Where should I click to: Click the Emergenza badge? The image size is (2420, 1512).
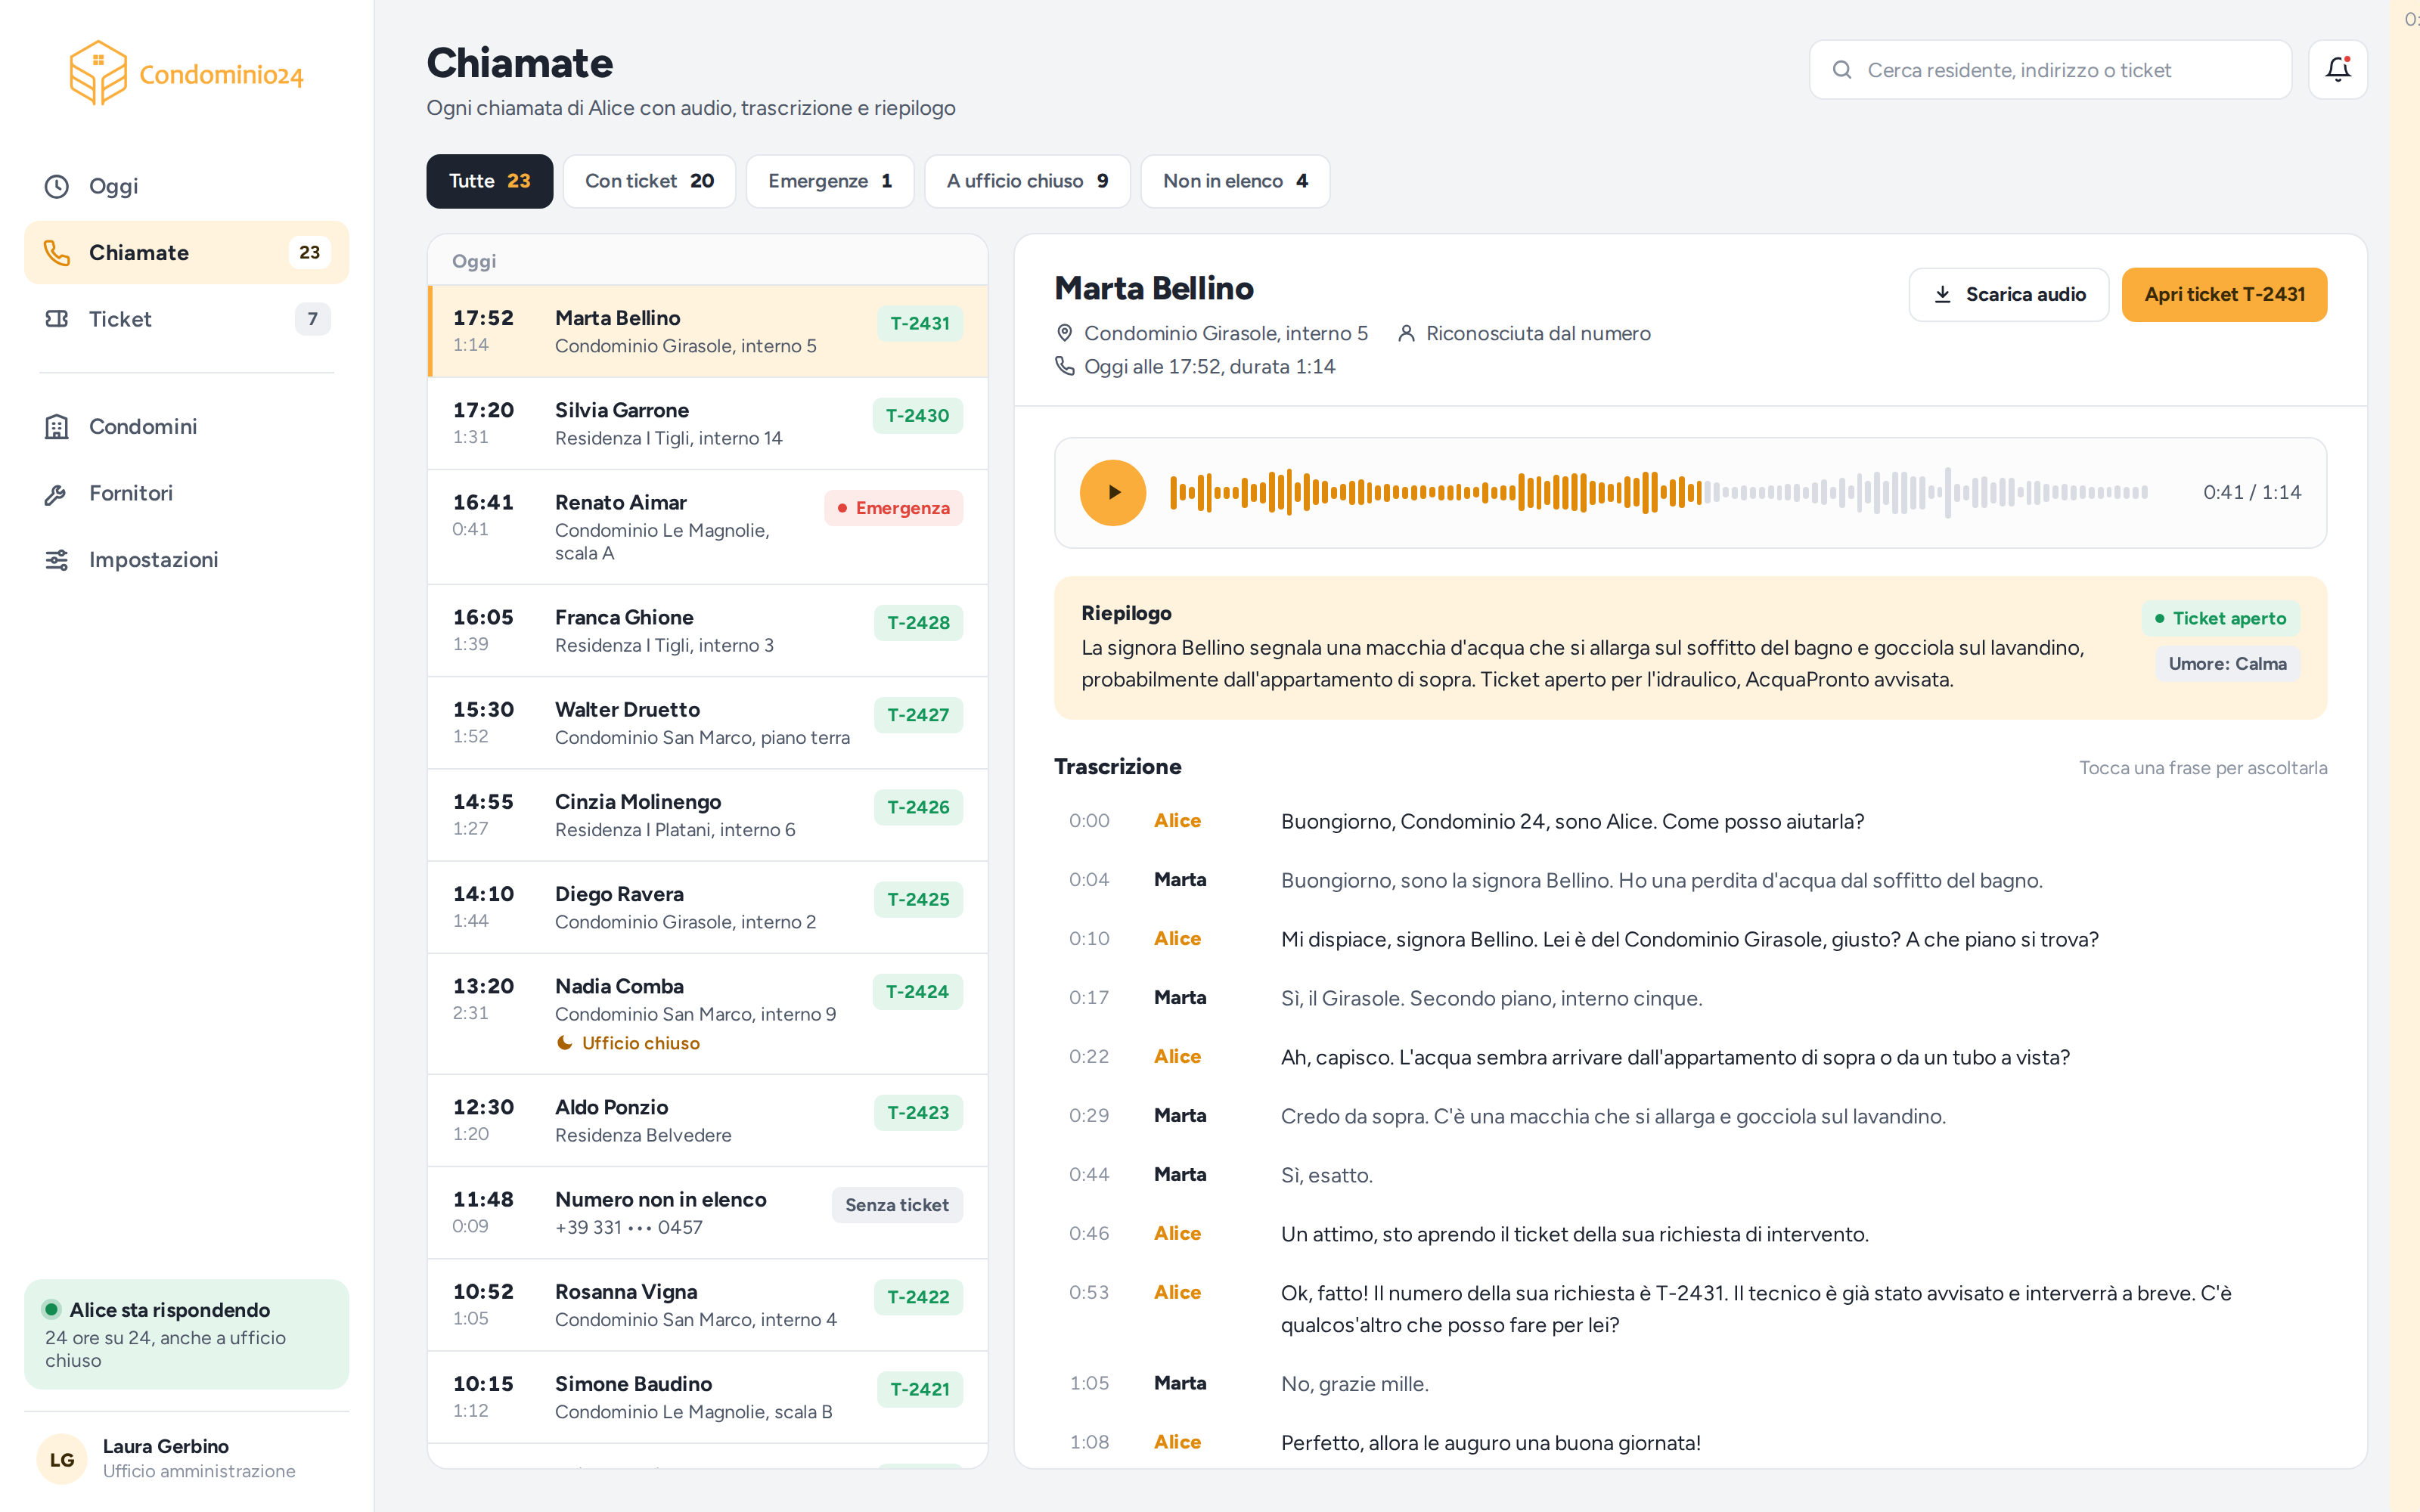point(893,508)
